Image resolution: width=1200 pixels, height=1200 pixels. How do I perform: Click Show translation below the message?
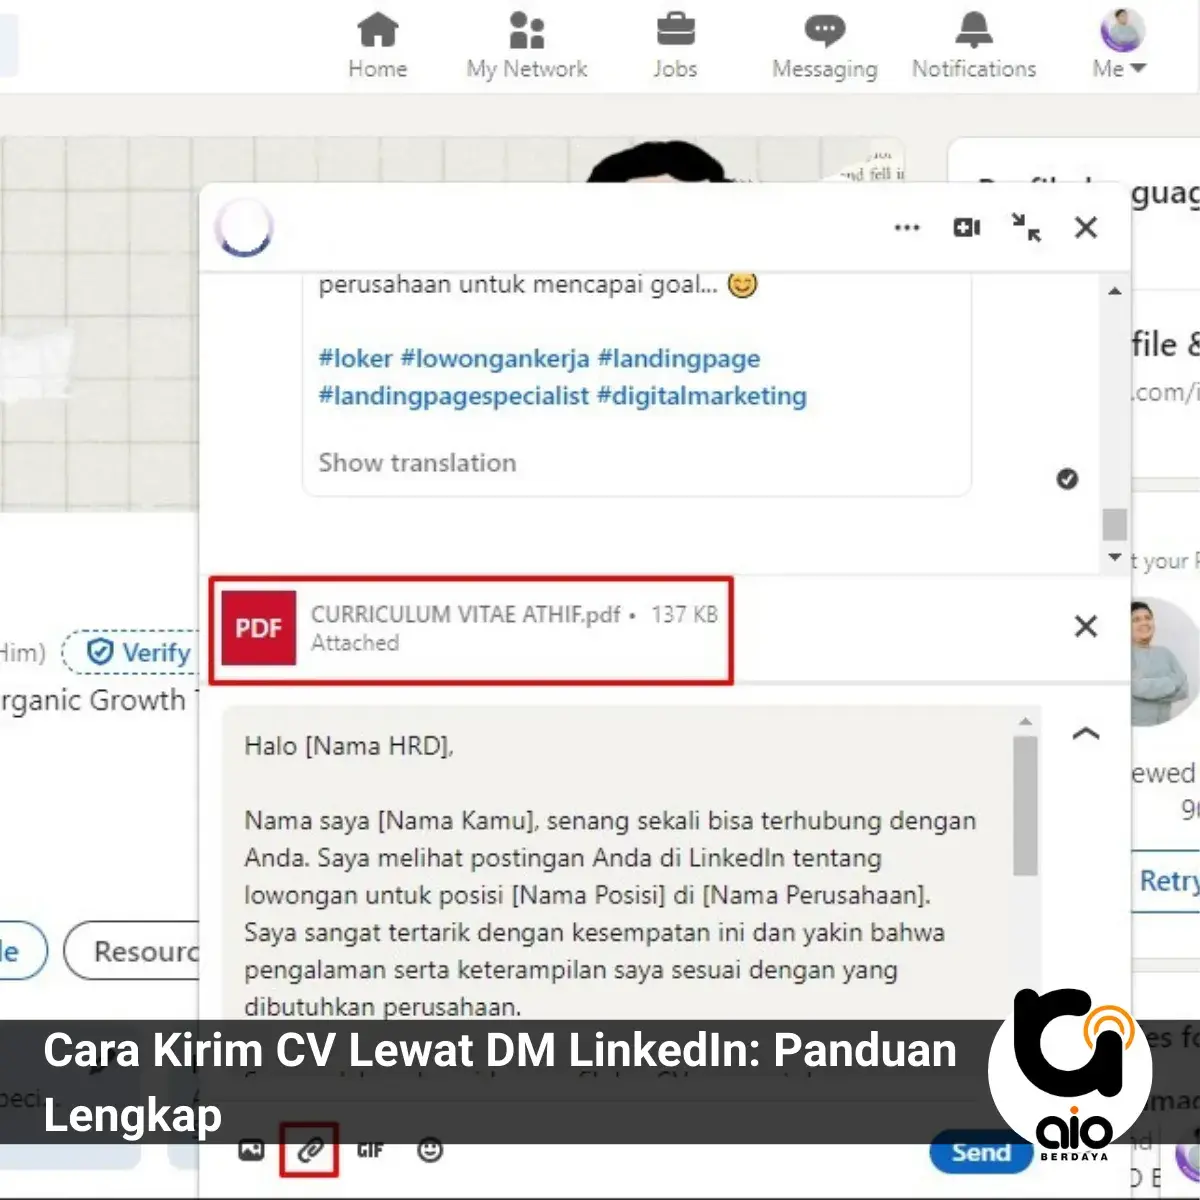click(x=416, y=462)
